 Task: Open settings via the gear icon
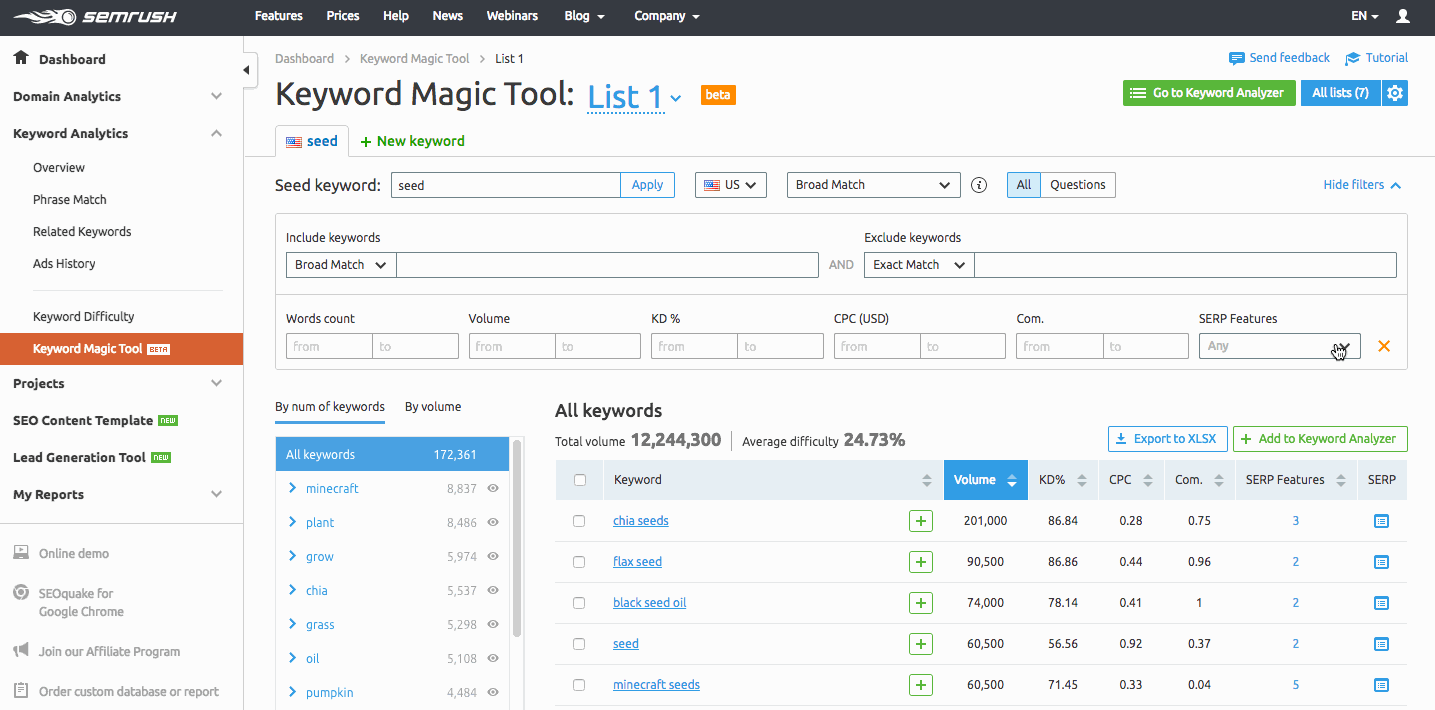1396,92
